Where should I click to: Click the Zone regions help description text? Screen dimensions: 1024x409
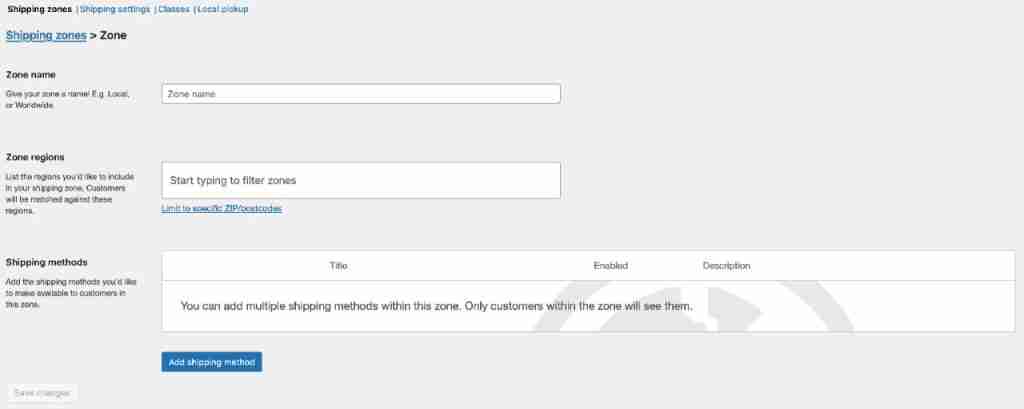tap(68, 193)
